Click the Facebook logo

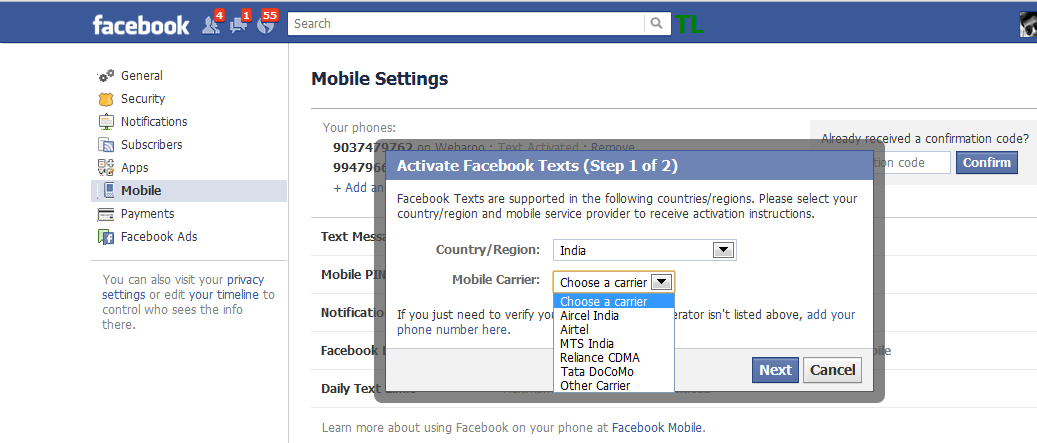[141, 25]
